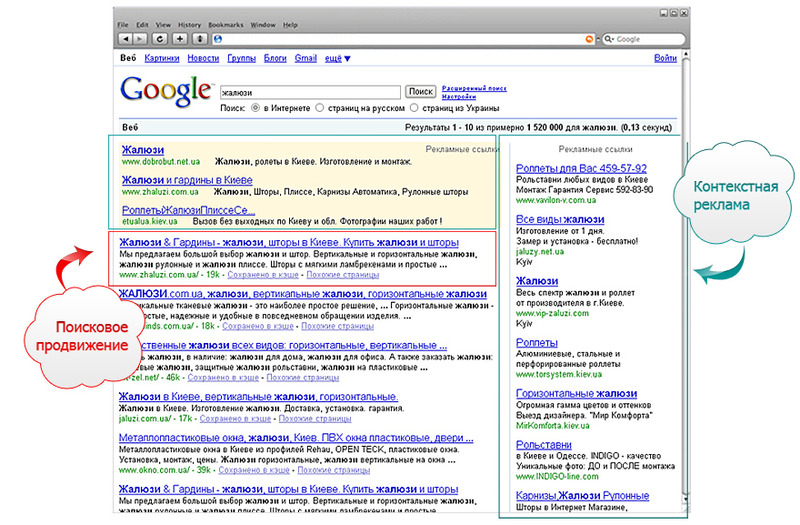
Task: Select the 'в Интернете' radio option
Action: (255, 107)
